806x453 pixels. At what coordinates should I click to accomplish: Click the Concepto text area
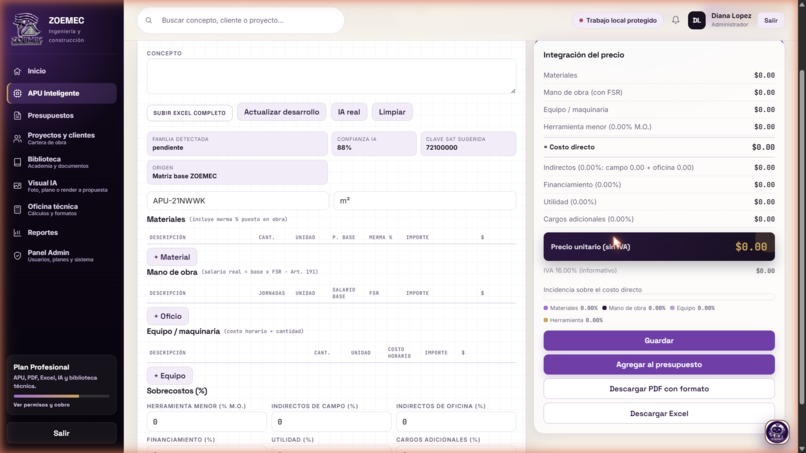331,76
